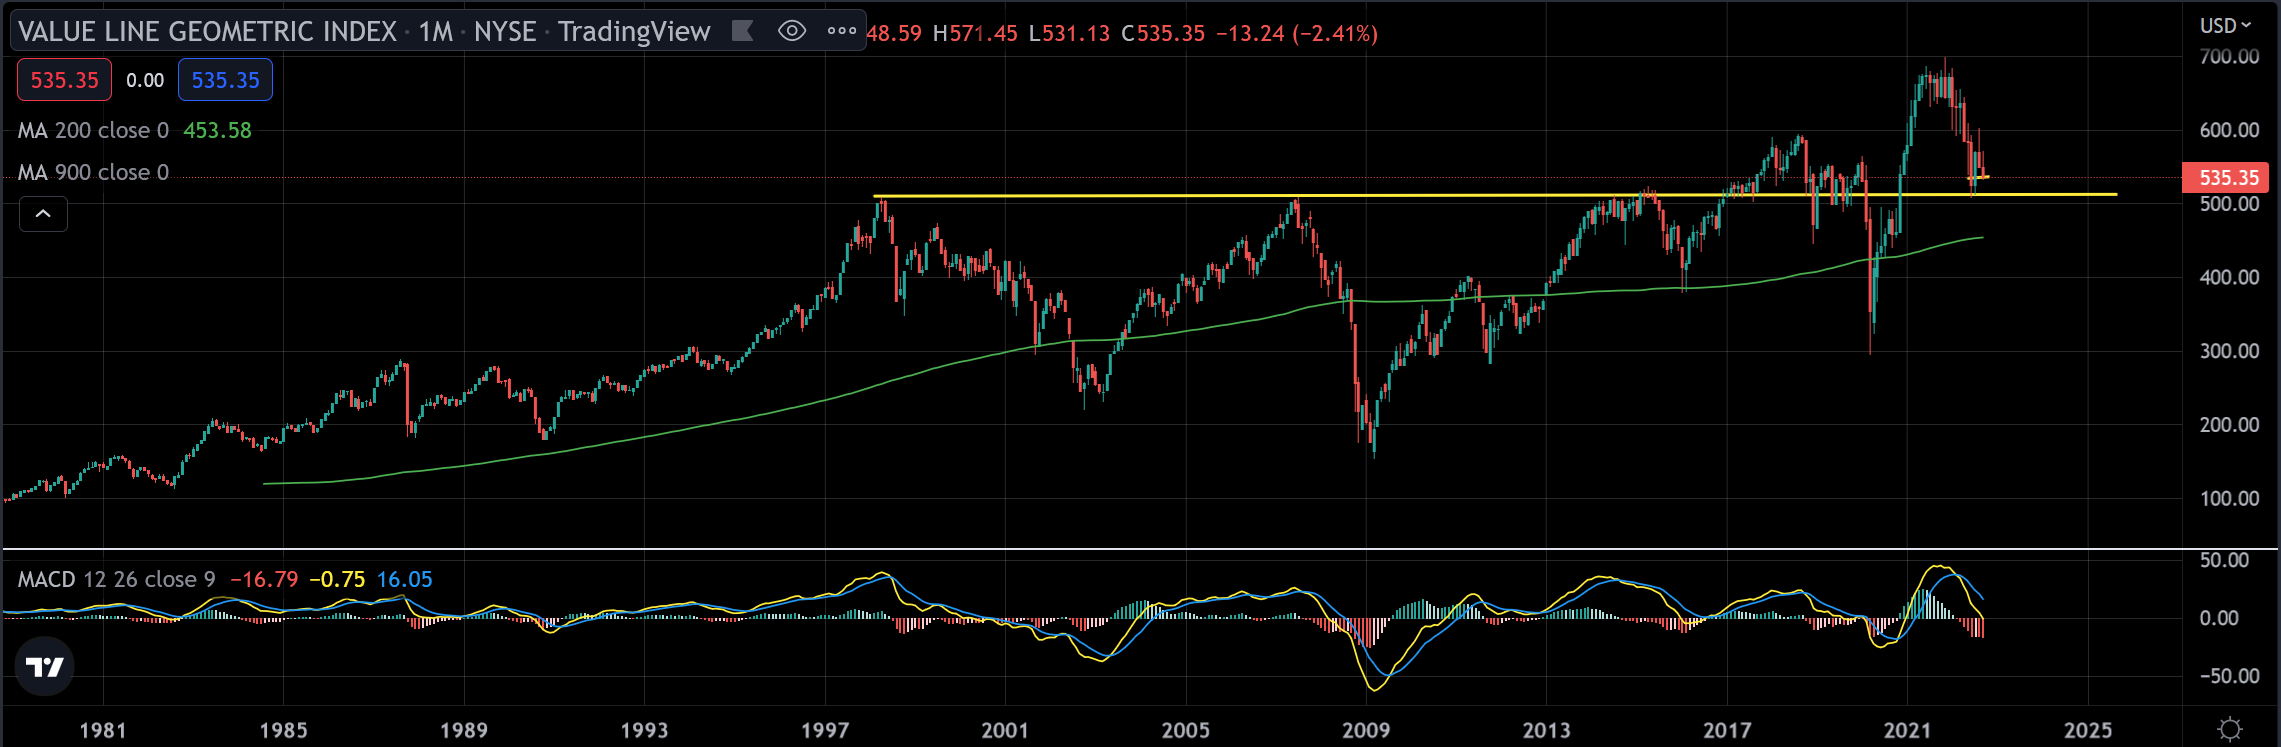Screen dimensions: 2281x747
Task: Click the 1997 label on time axis
Action: [825, 730]
